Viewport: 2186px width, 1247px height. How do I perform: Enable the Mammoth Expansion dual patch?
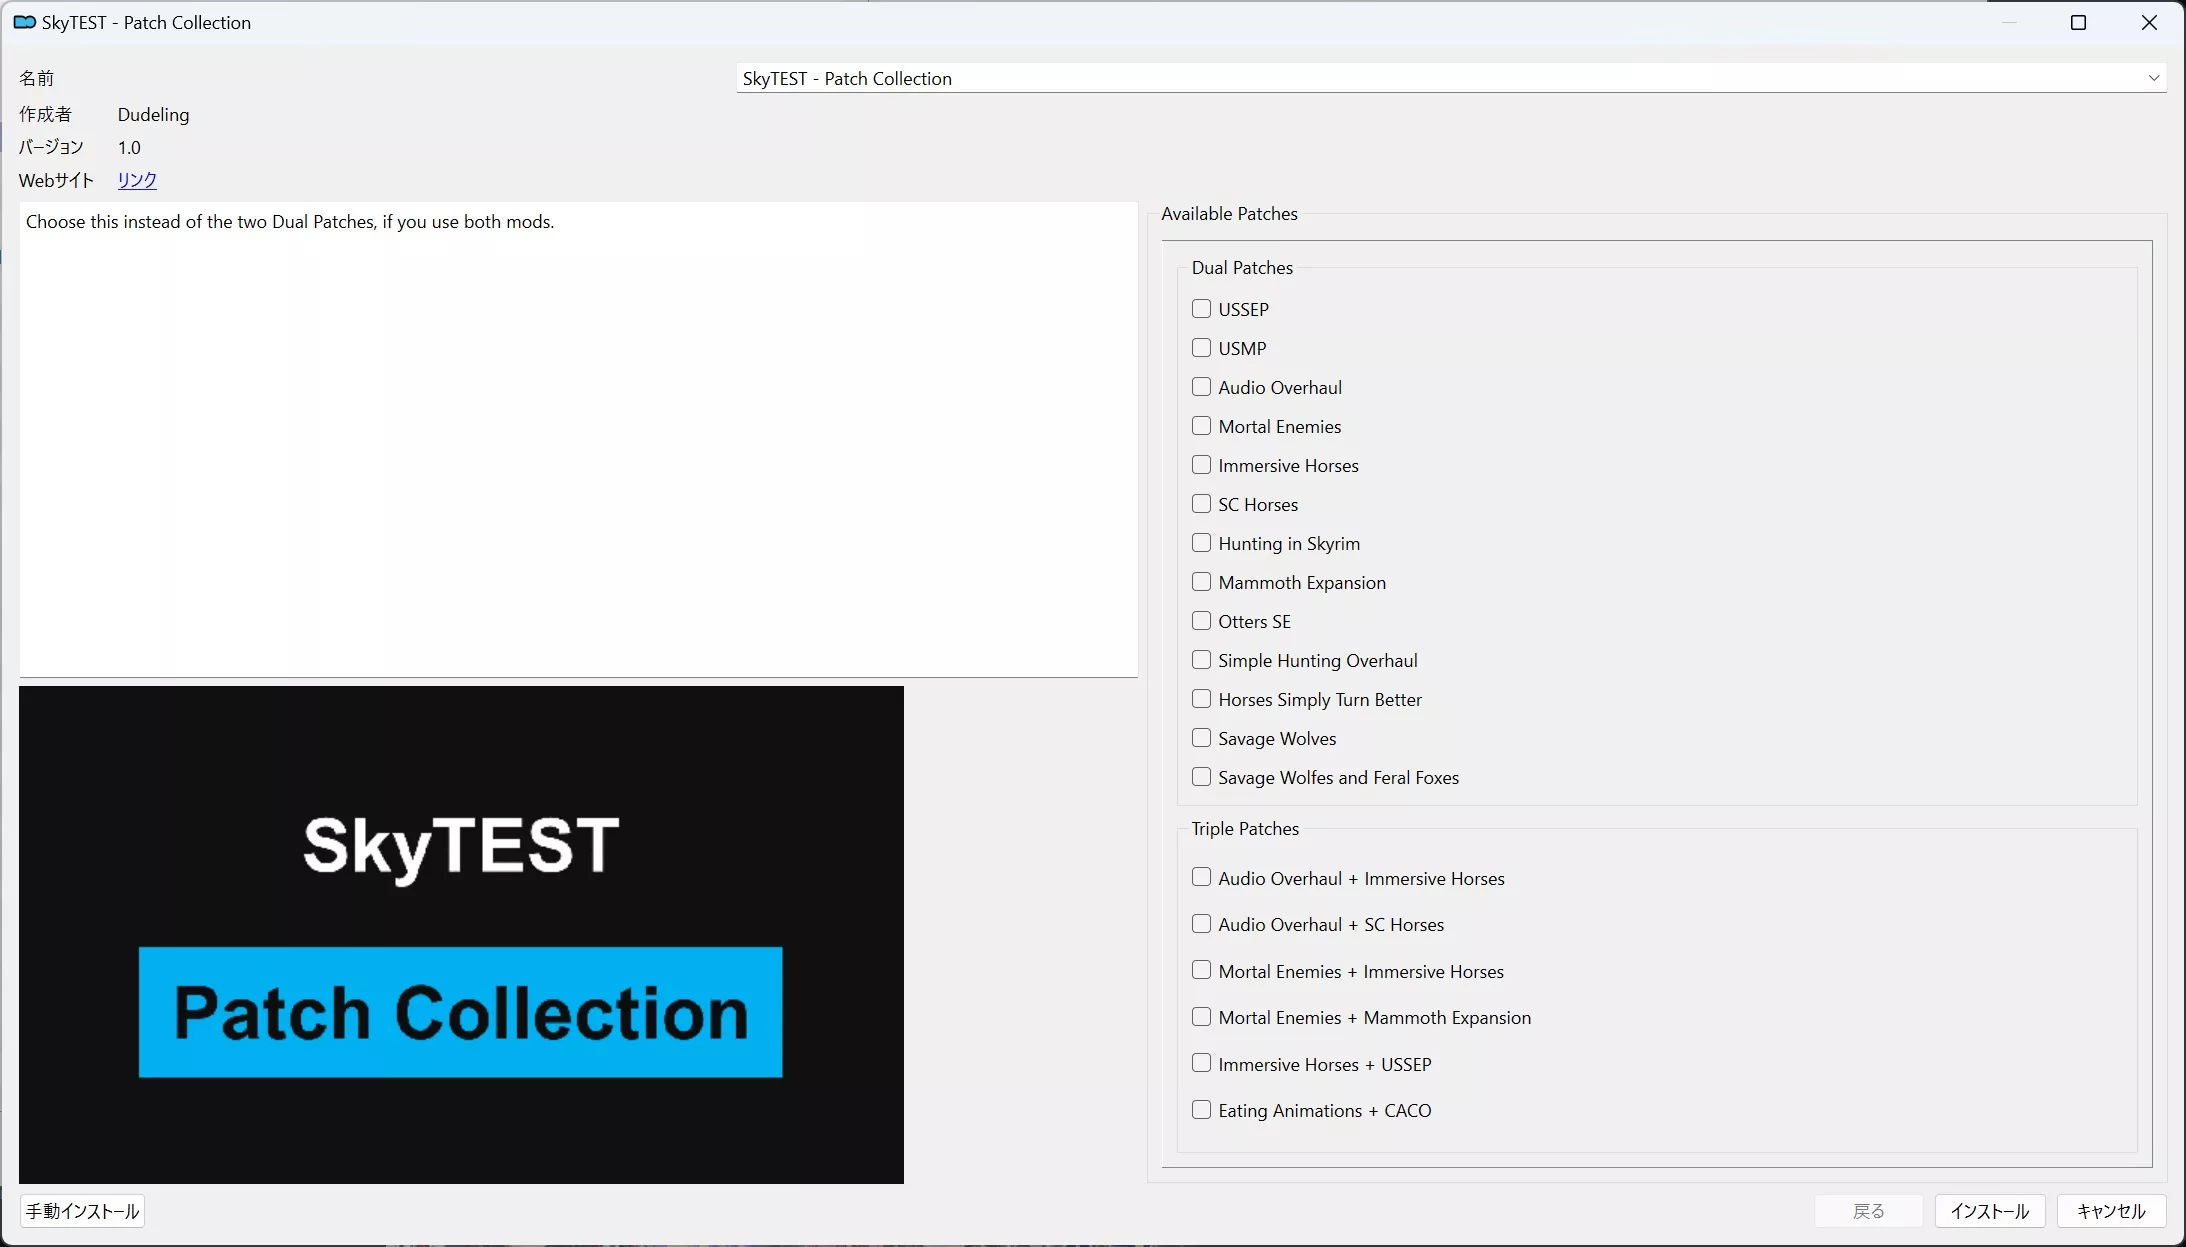point(1201,582)
